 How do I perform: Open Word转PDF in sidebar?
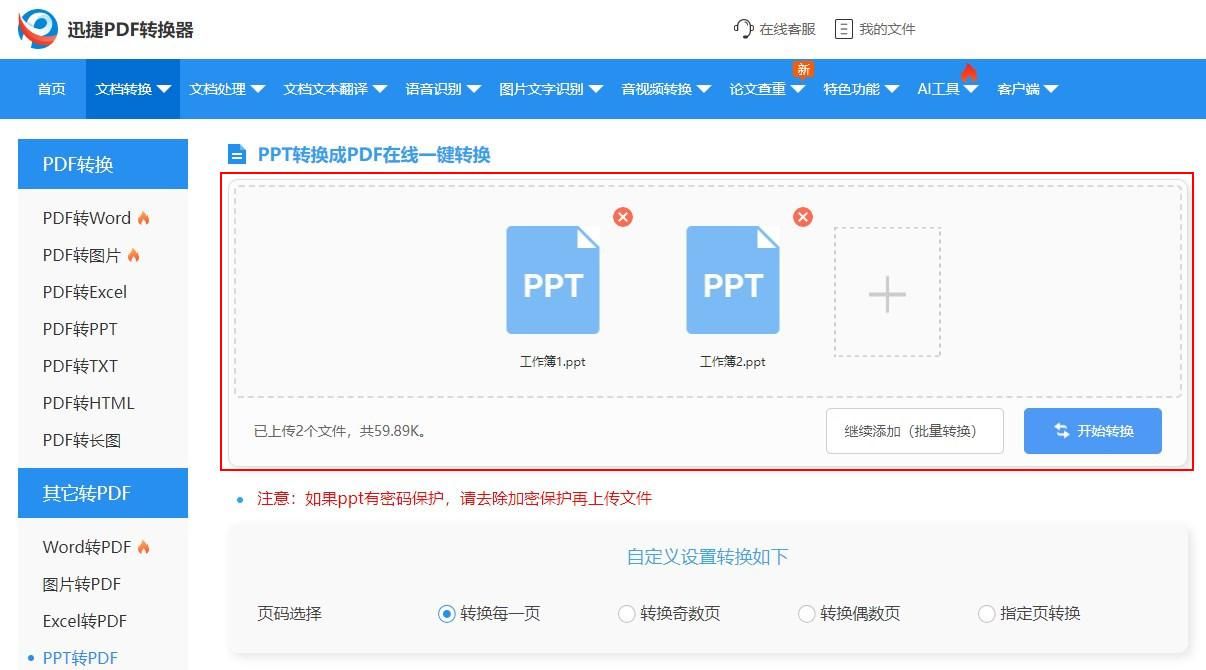[87, 547]
